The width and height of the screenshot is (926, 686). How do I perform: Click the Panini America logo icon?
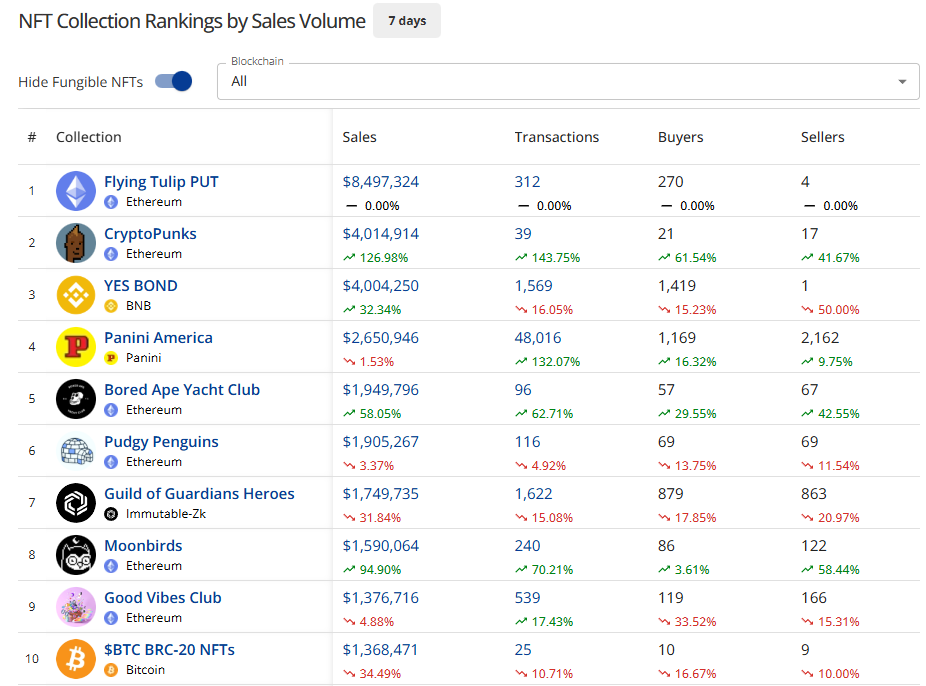(76, 347)
